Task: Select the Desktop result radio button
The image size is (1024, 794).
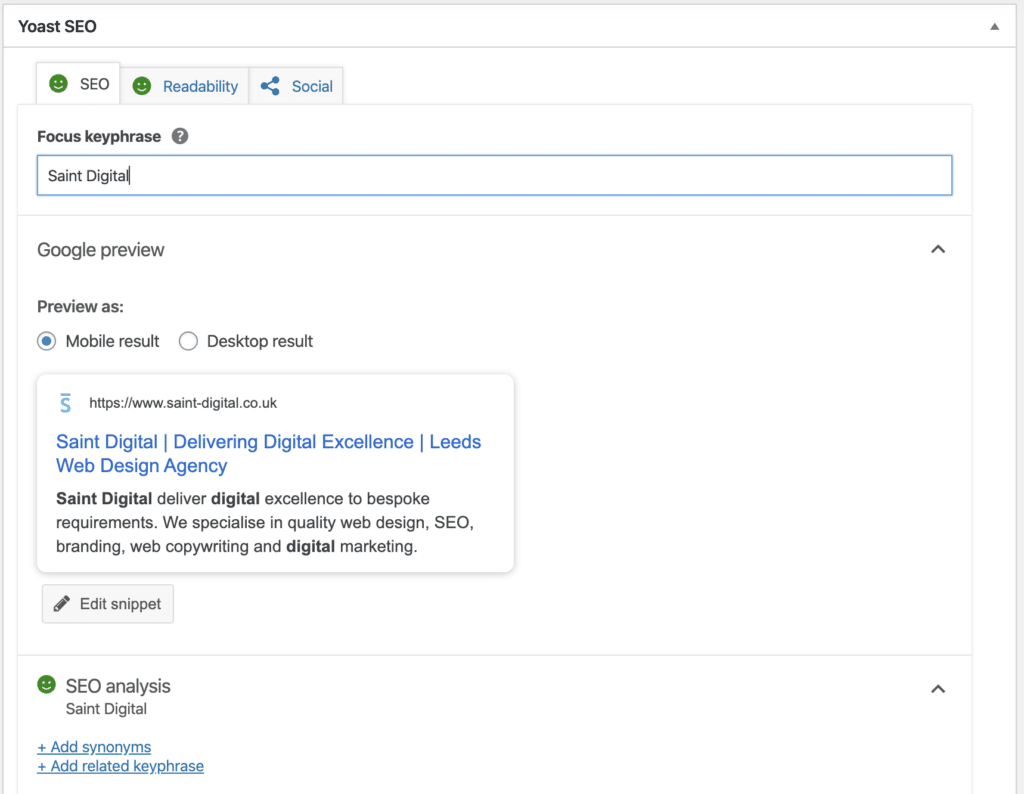Action: [188, 341]
